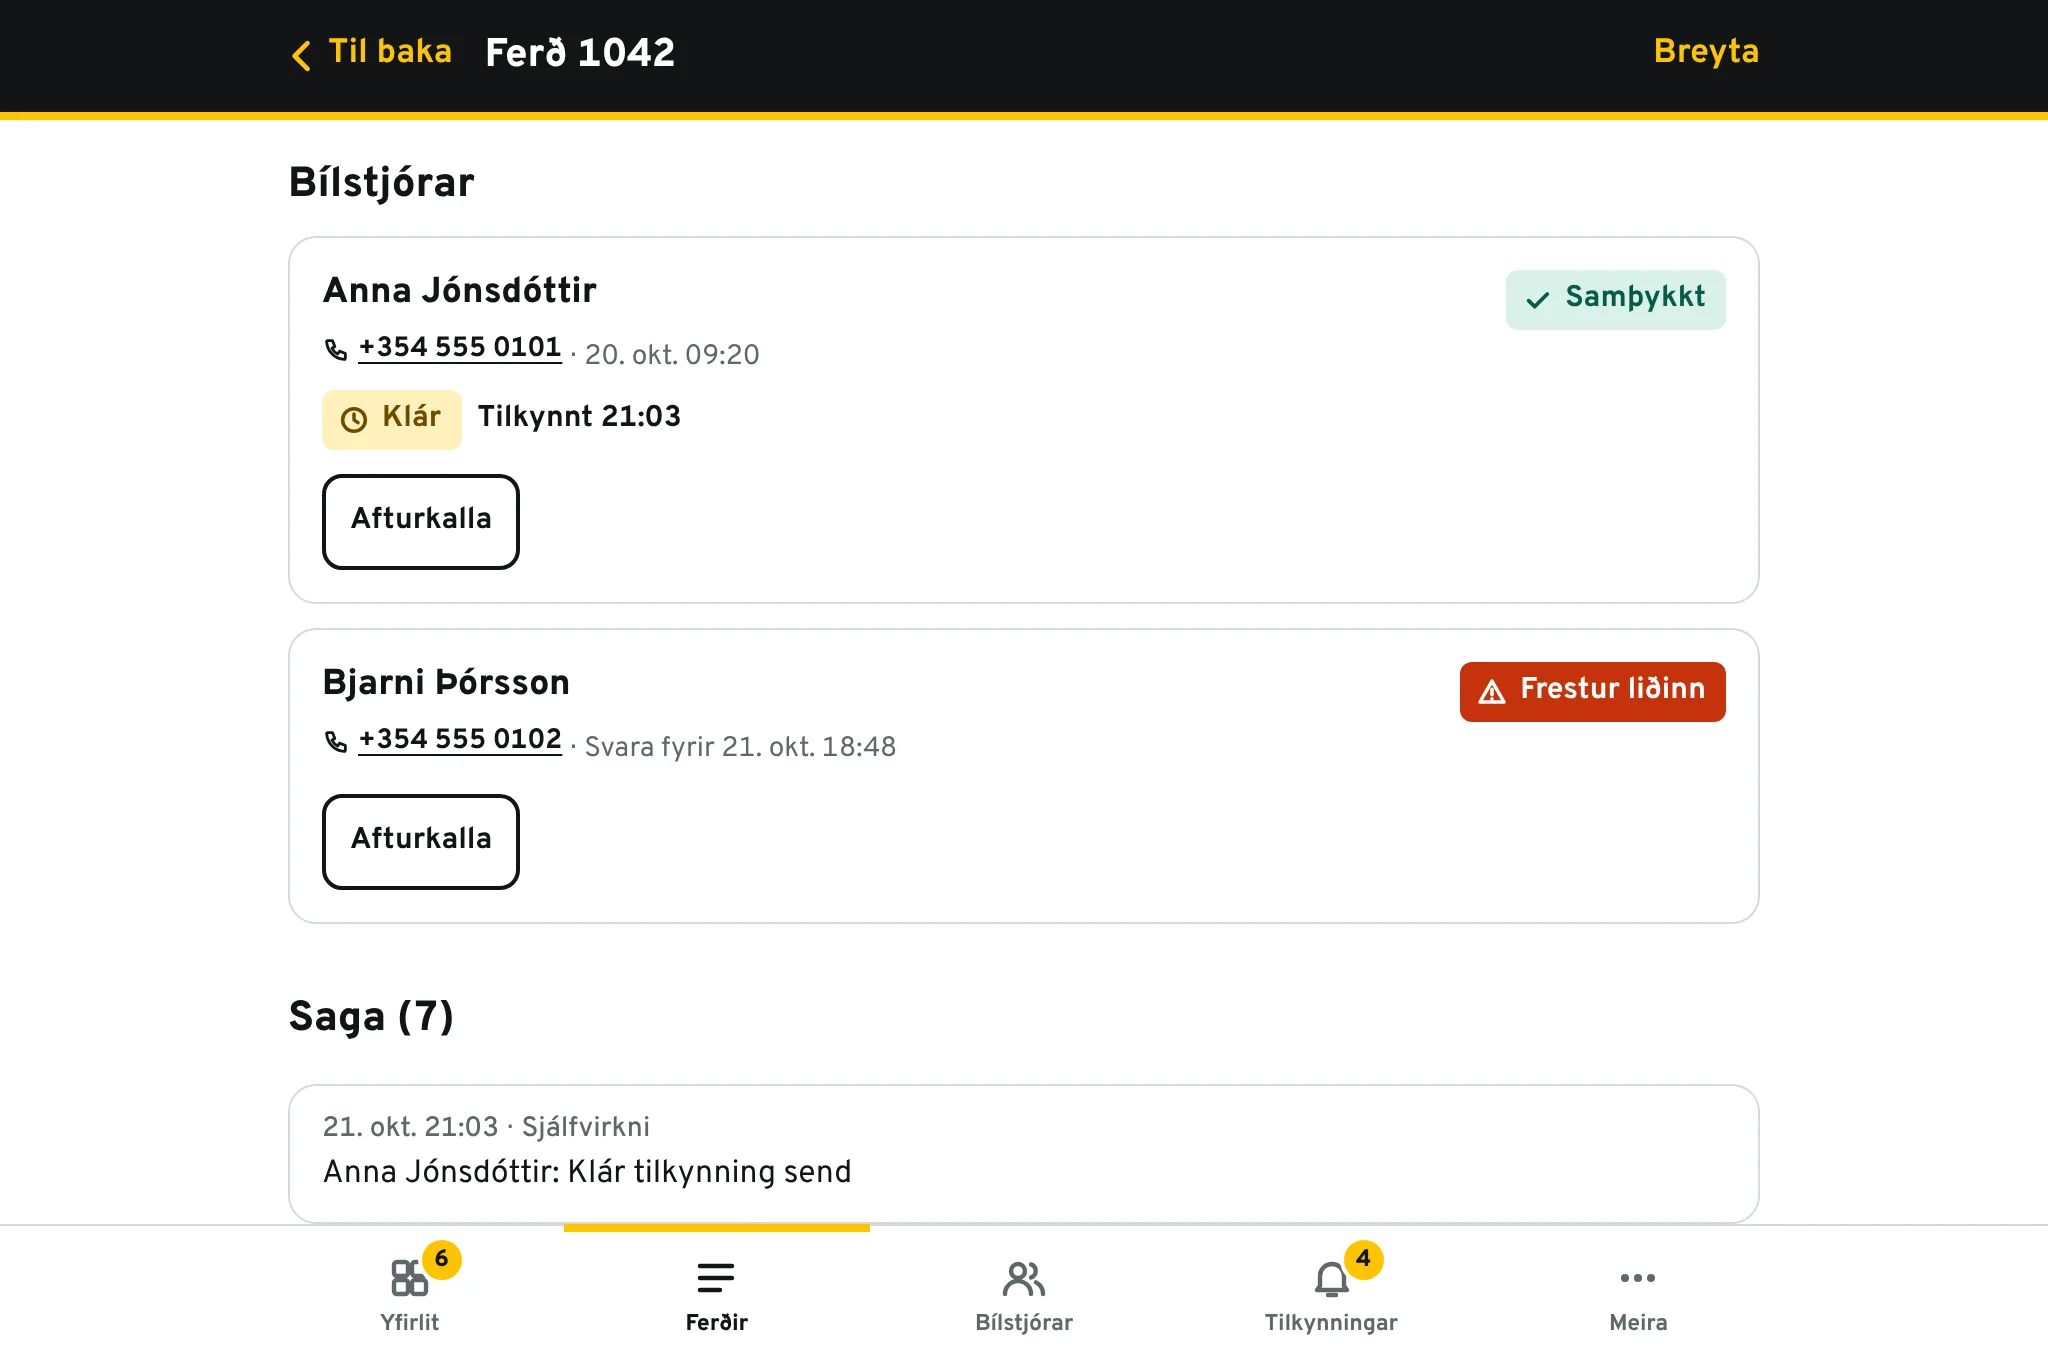Click the phone icon beside Anna's number

pyautogui.click(x=336, y=349)
